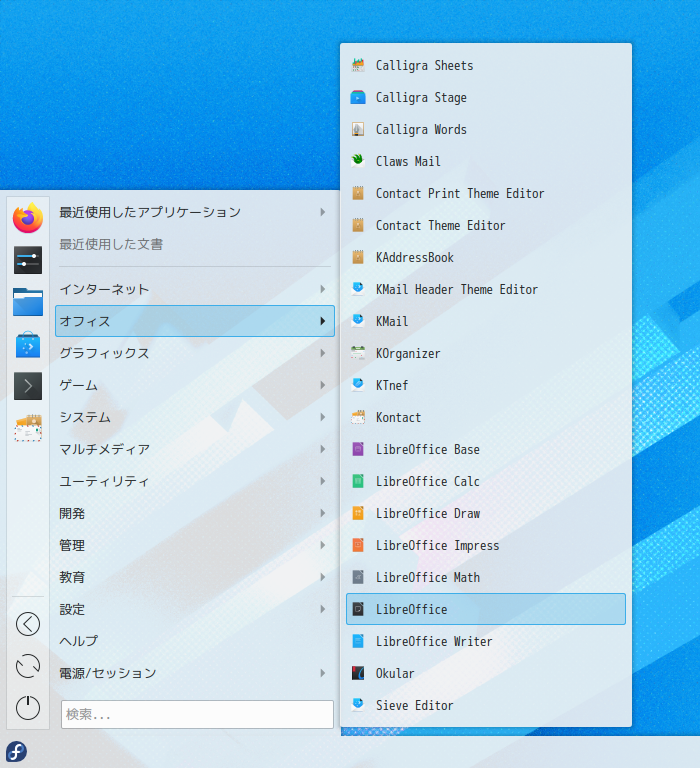This screenshot has height=768, width=700.
Task: Click the KMail envelope icon
Action: tap(358, 321)
